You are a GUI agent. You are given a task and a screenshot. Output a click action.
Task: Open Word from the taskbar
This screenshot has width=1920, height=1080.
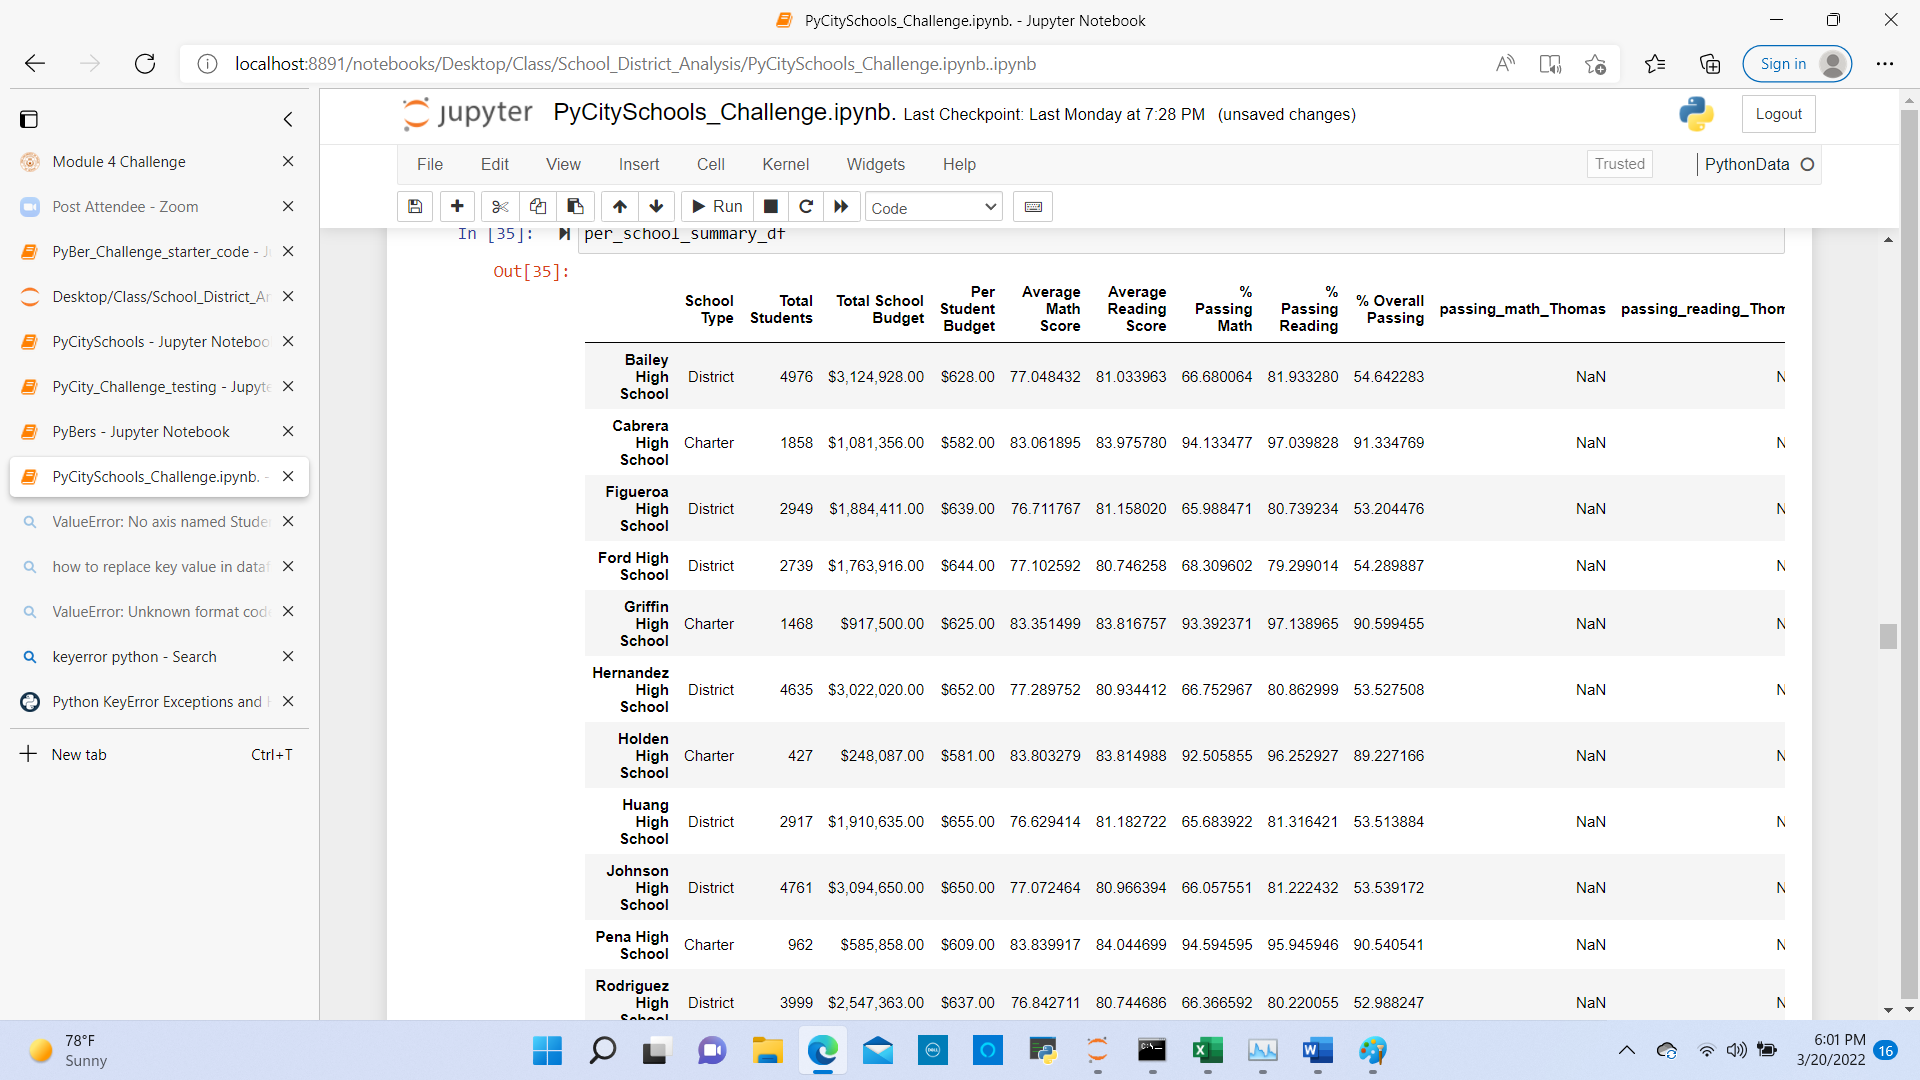[x=1317, y=1050]
